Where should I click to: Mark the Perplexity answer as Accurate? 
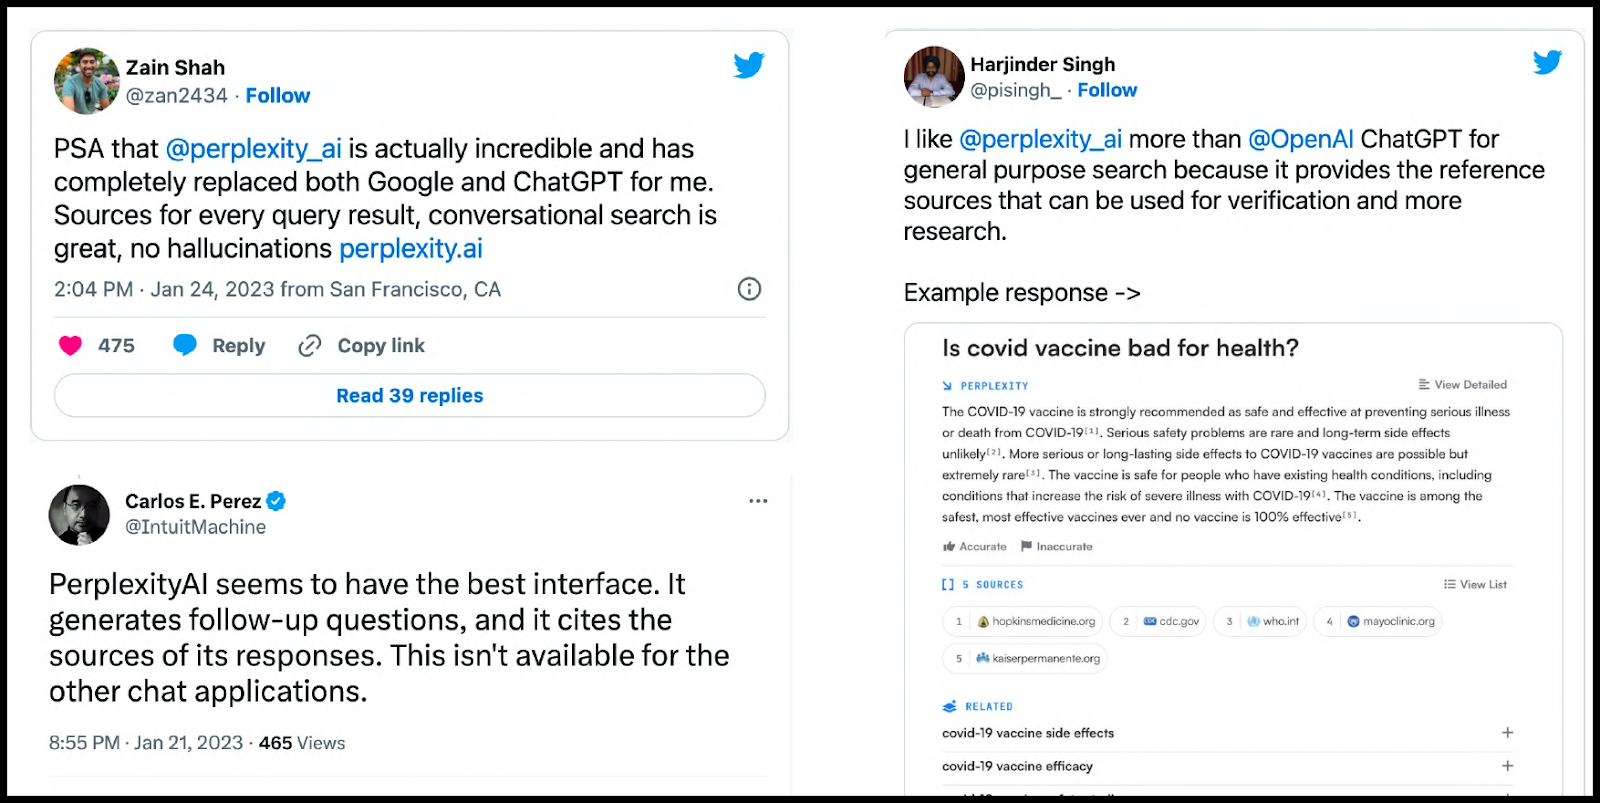(x=975, y=547)
